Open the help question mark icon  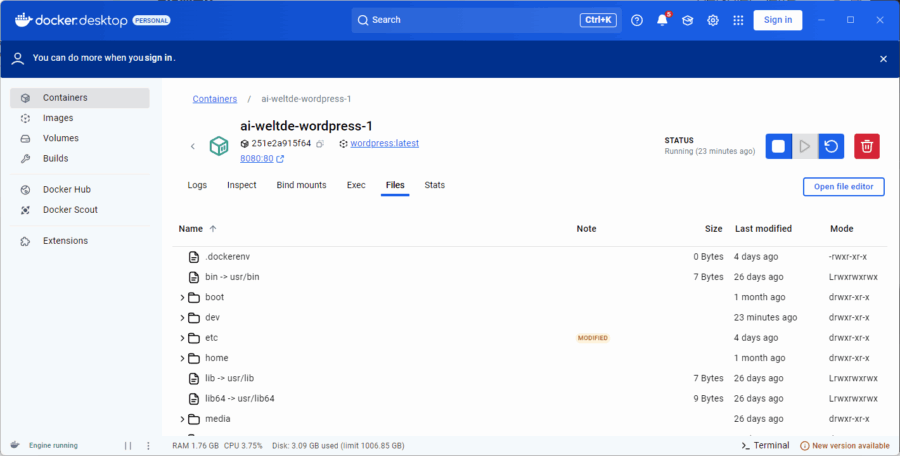point(637,20)
